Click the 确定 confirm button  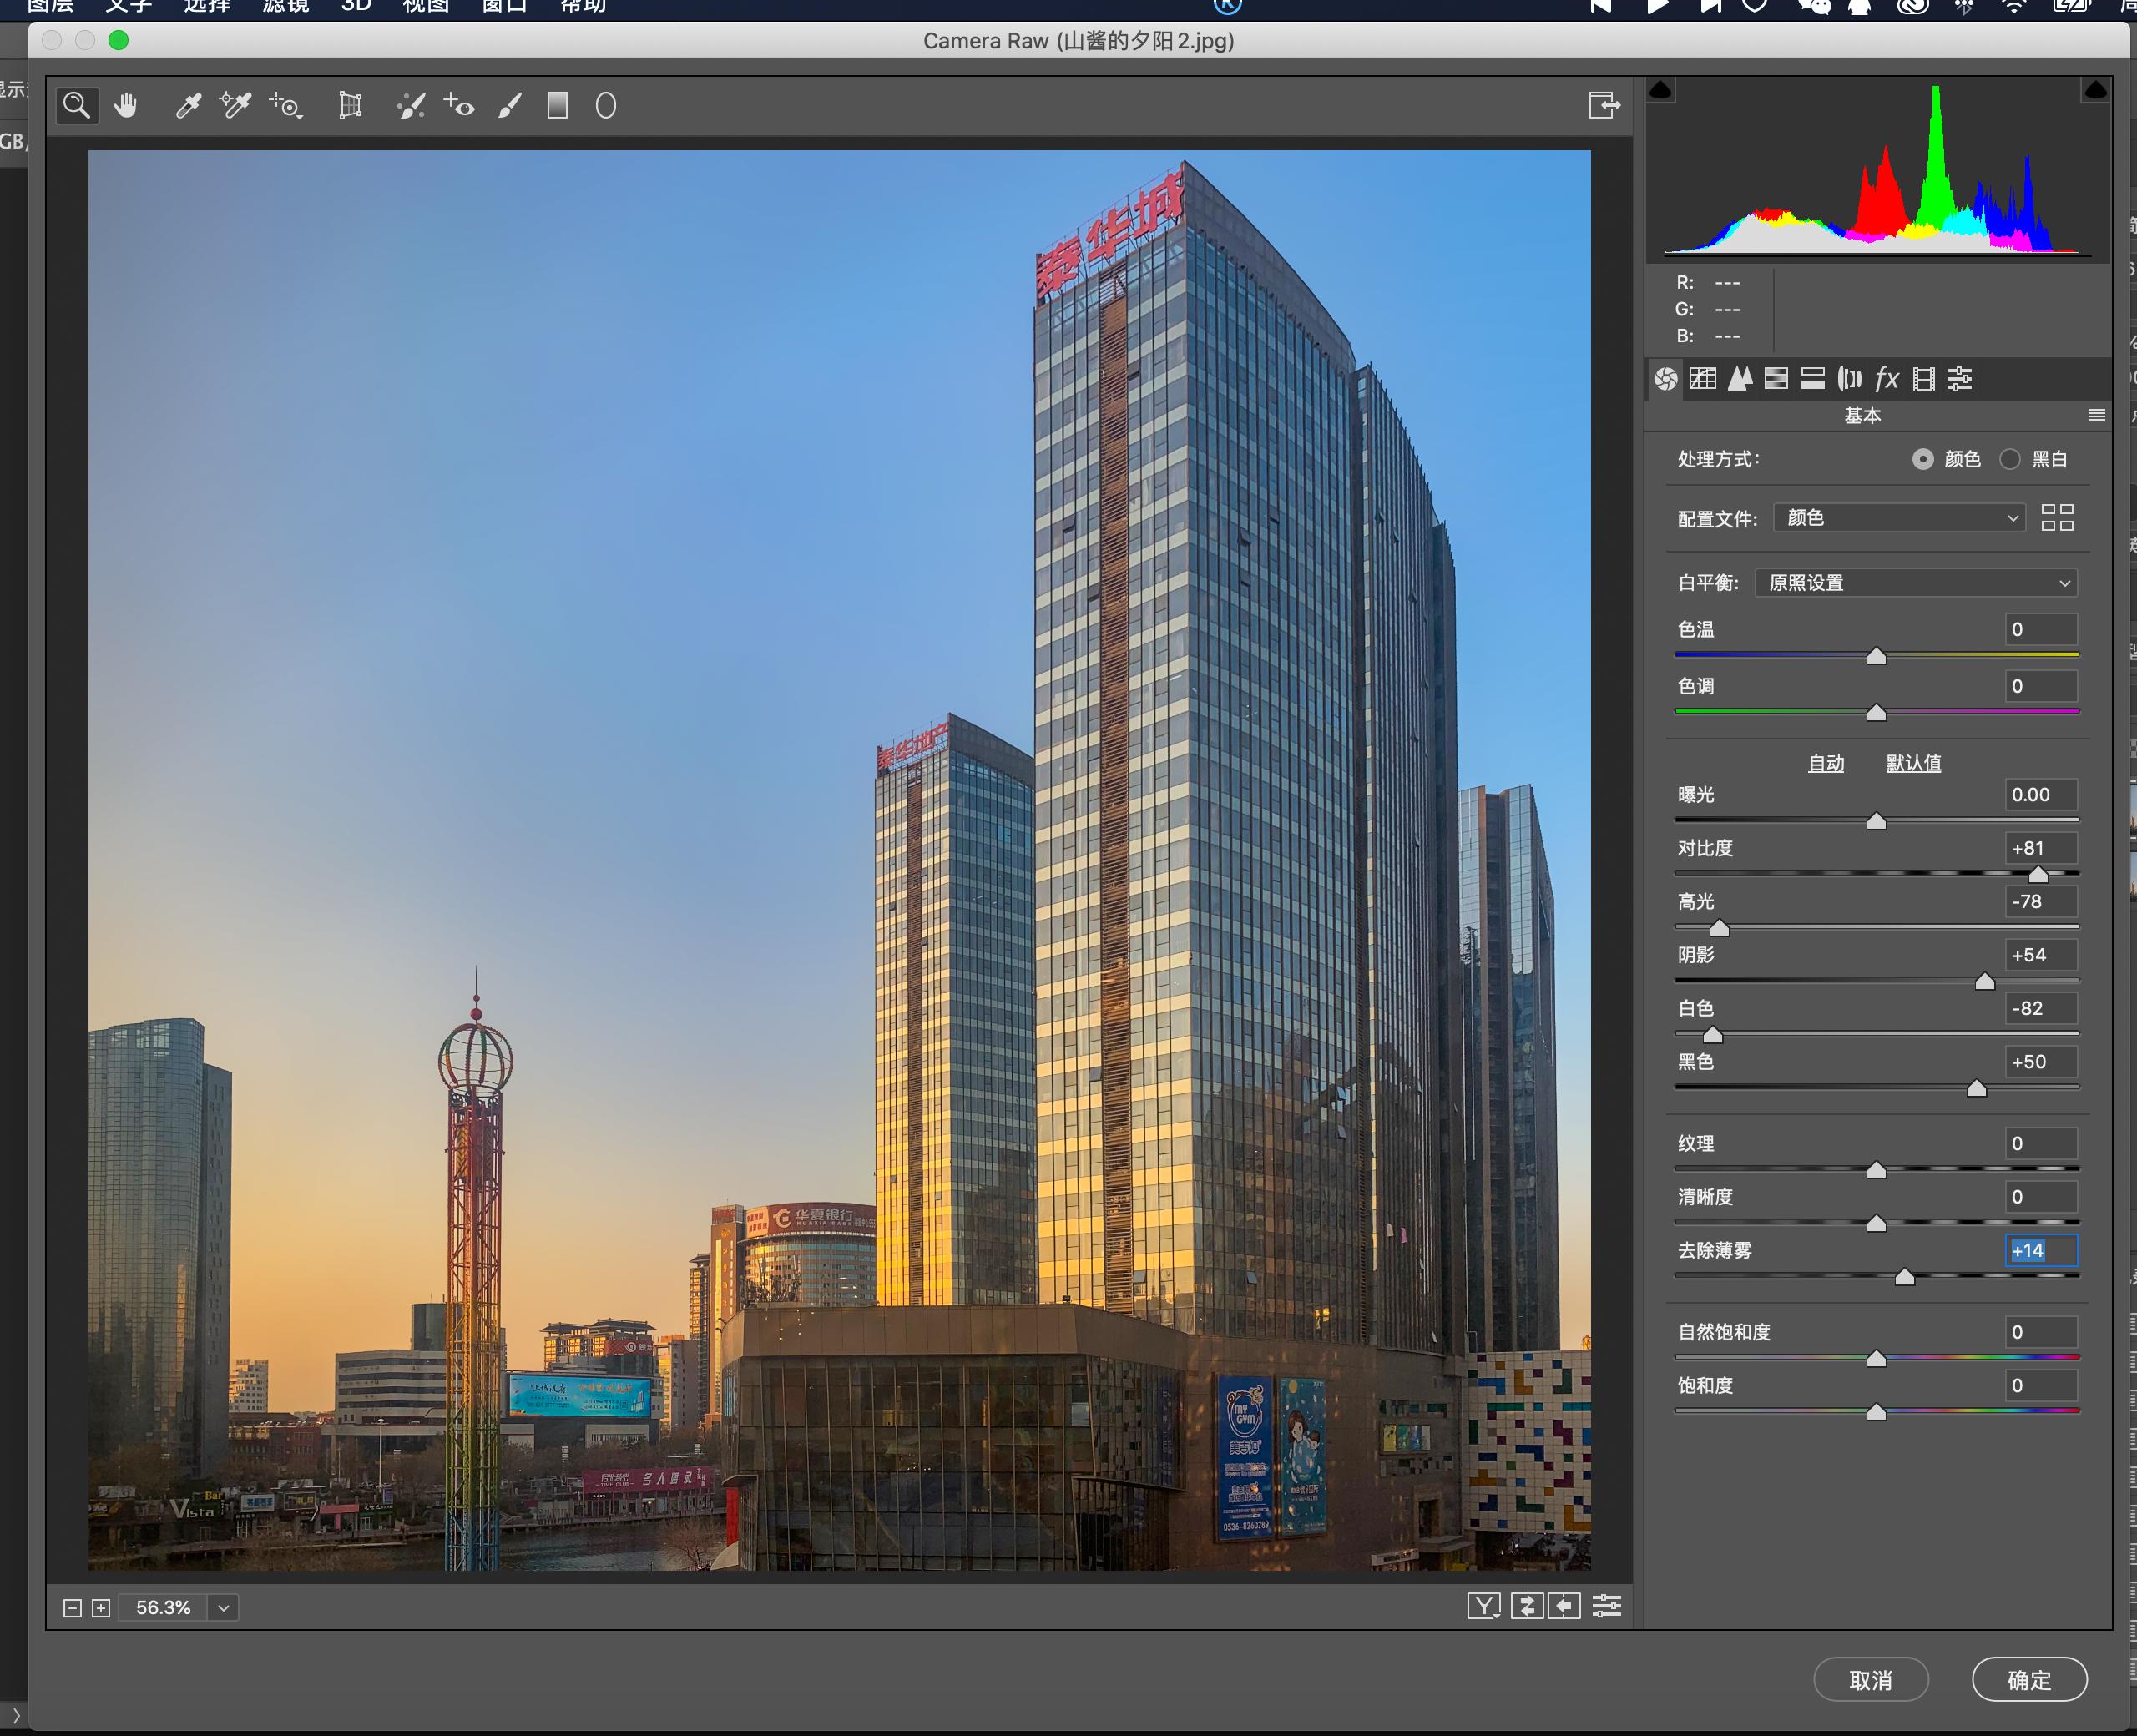(x=2029, y=1680)
